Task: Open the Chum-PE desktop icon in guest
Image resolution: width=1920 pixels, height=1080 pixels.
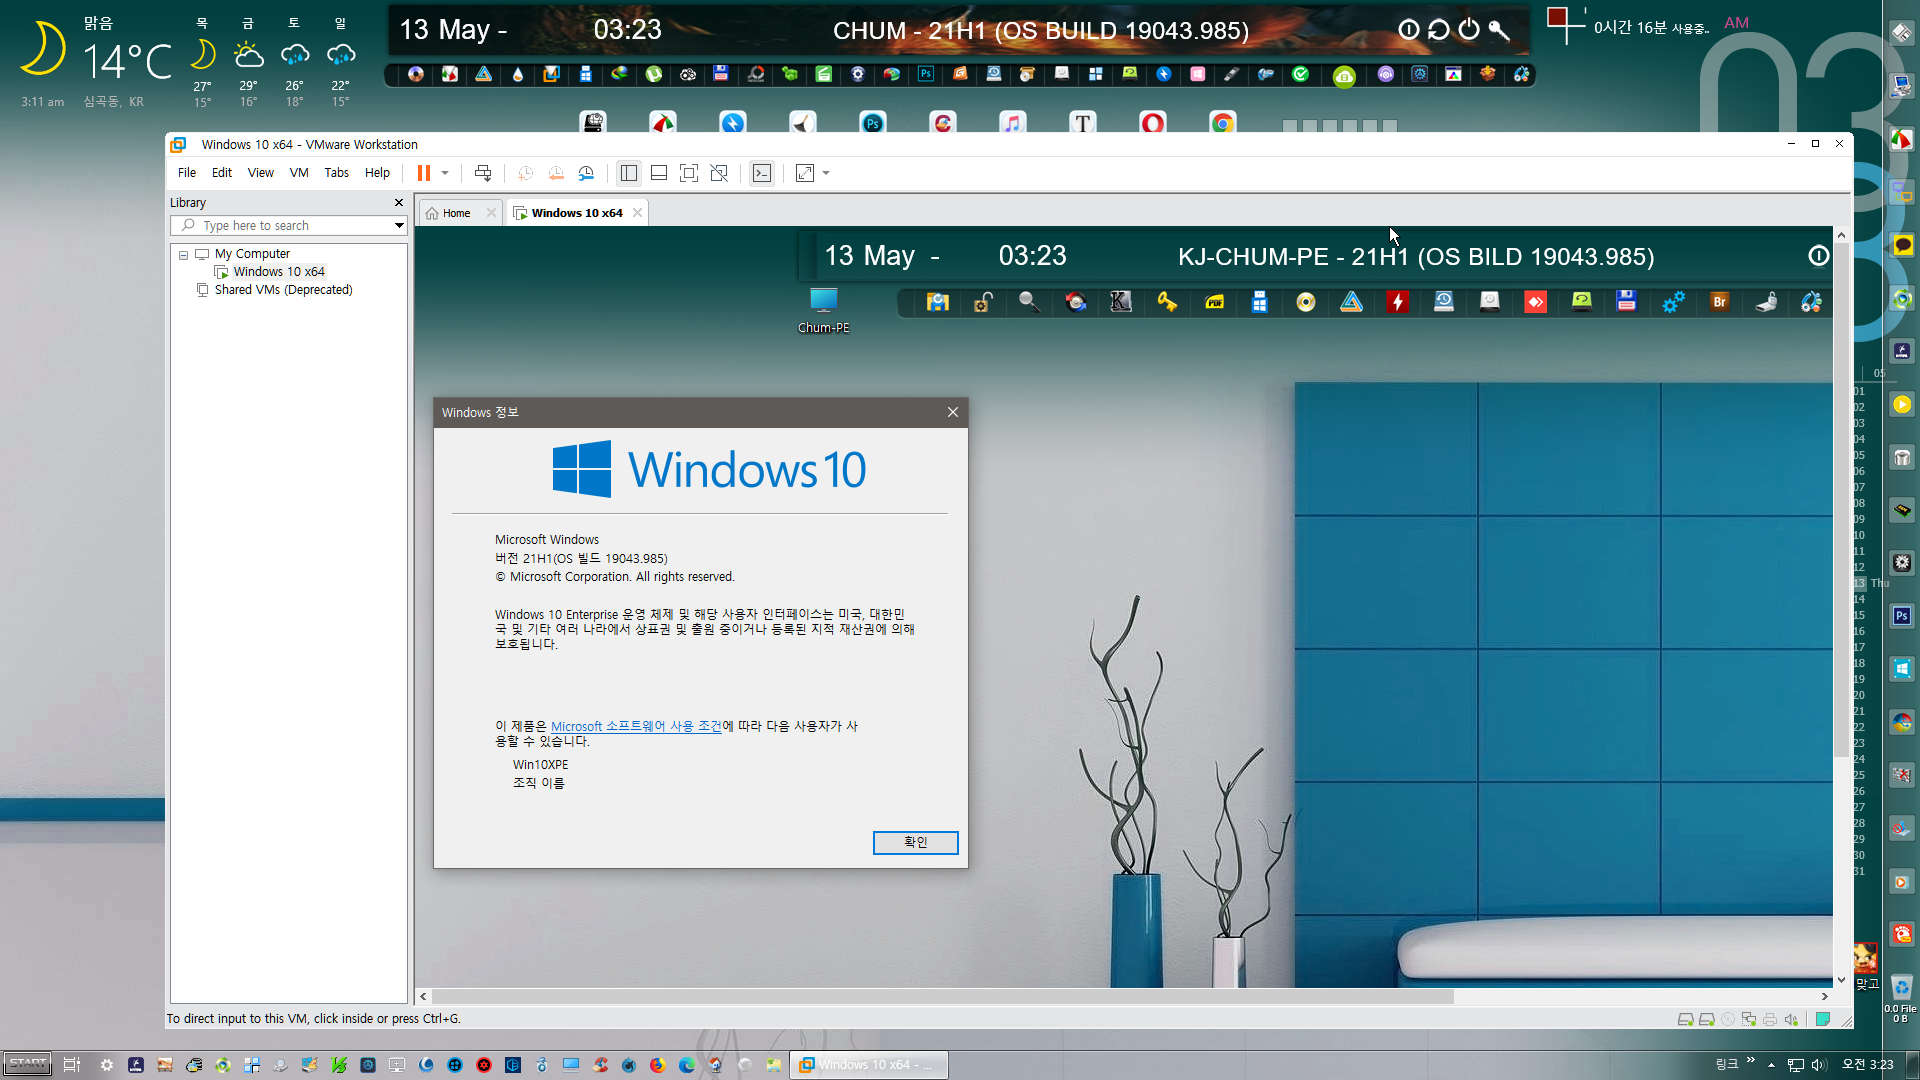Action: 824,310
